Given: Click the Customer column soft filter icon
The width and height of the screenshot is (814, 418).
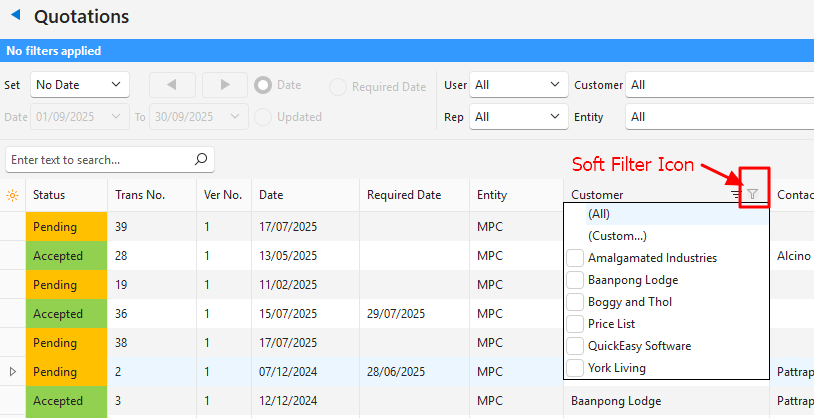Looking at the screenshot, I should point(753,194).
